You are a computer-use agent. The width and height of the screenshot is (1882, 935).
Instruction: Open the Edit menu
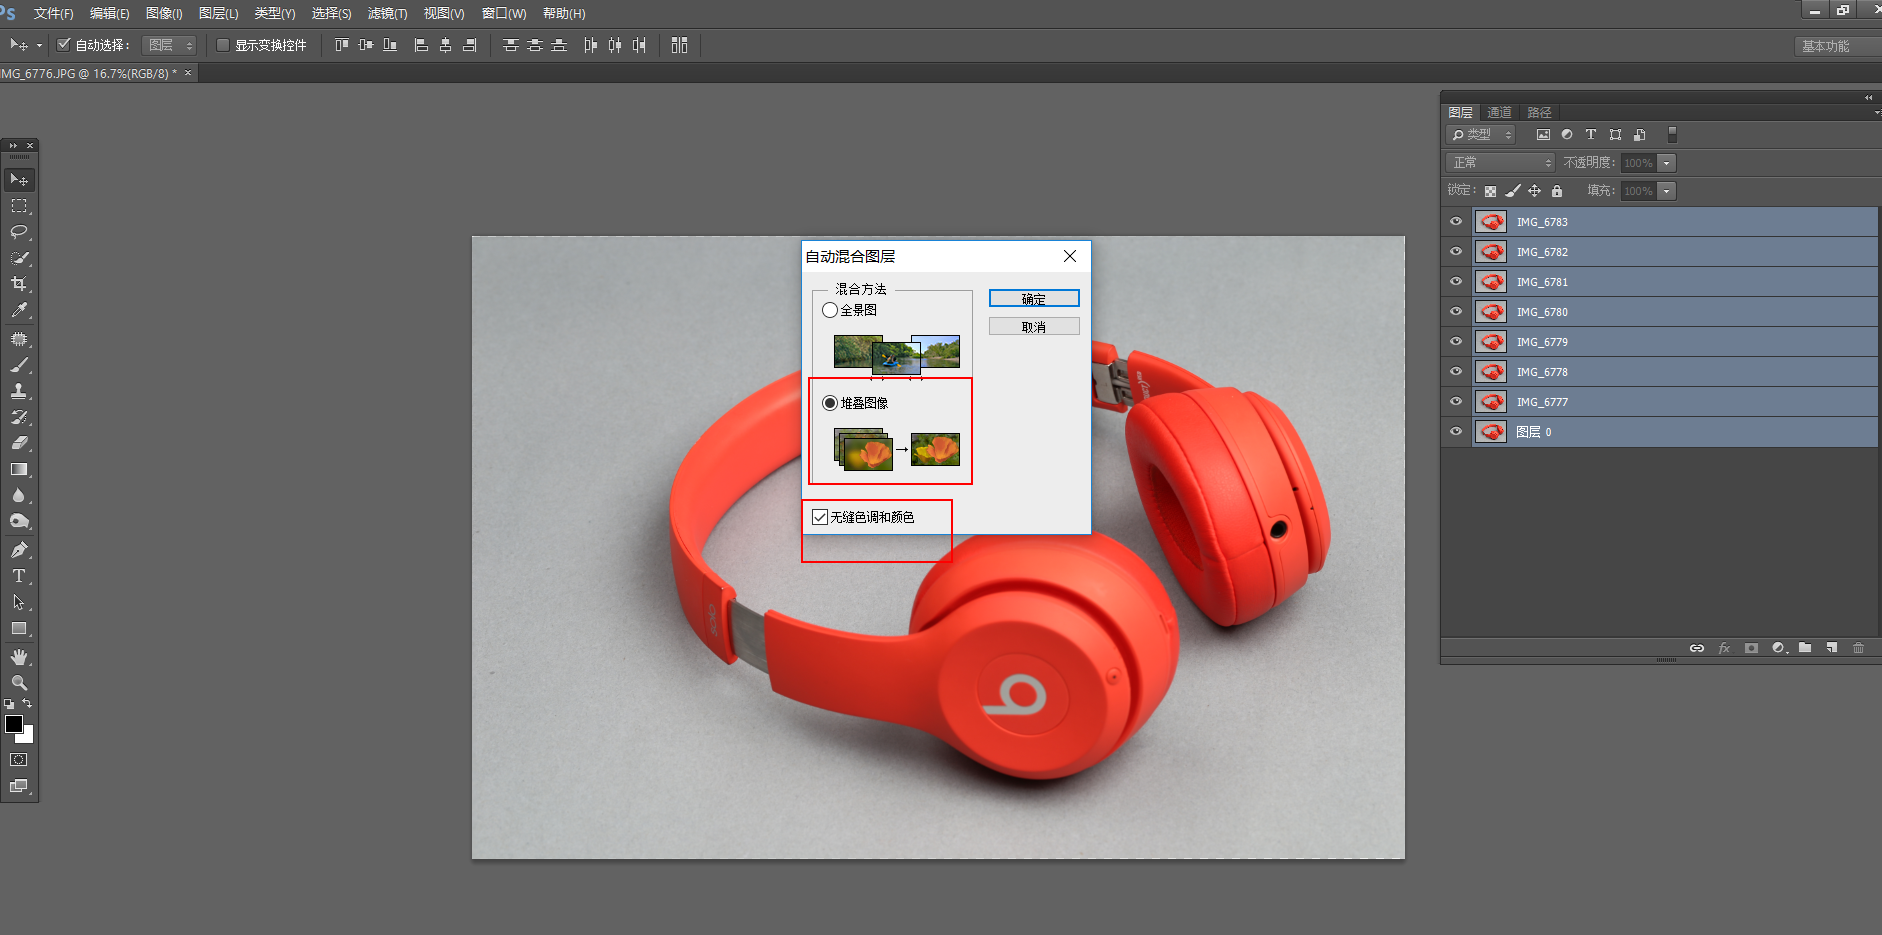click(109, 14)
